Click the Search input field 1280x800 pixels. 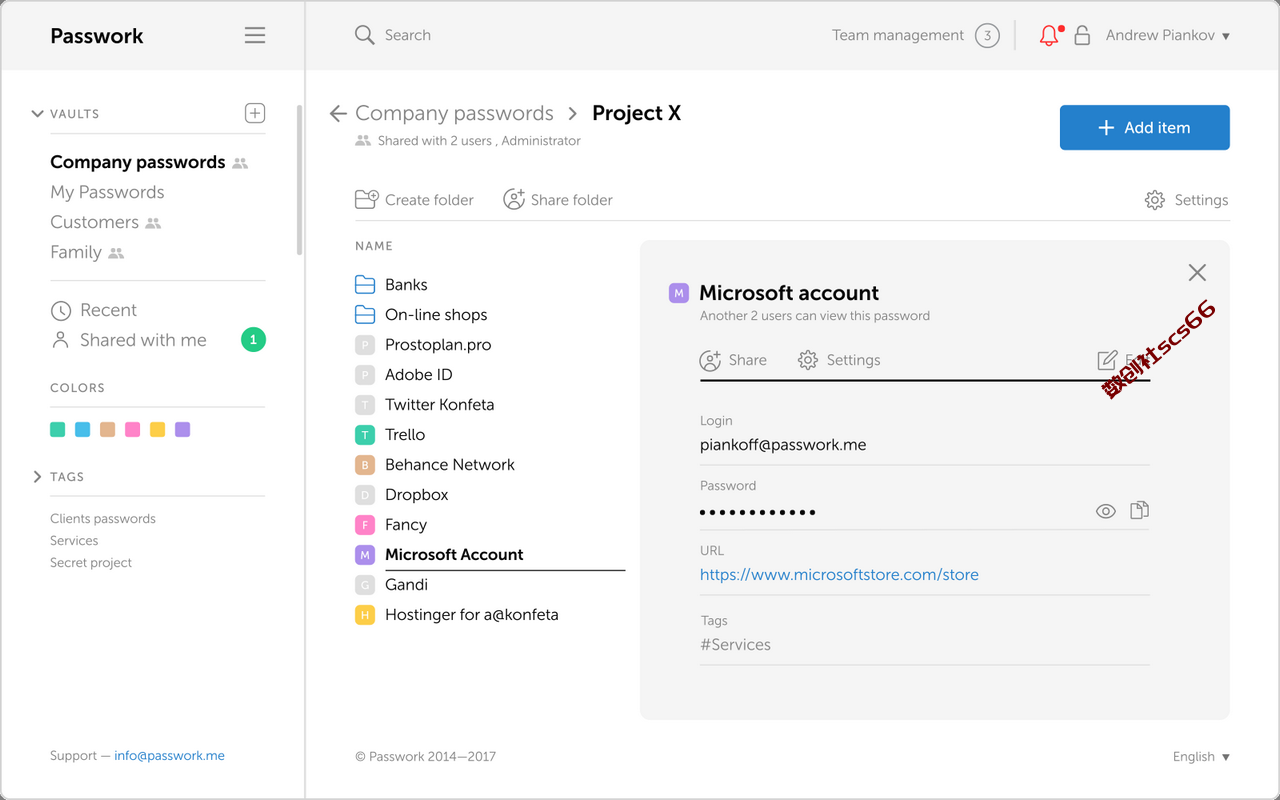click(x=408, y=35)
